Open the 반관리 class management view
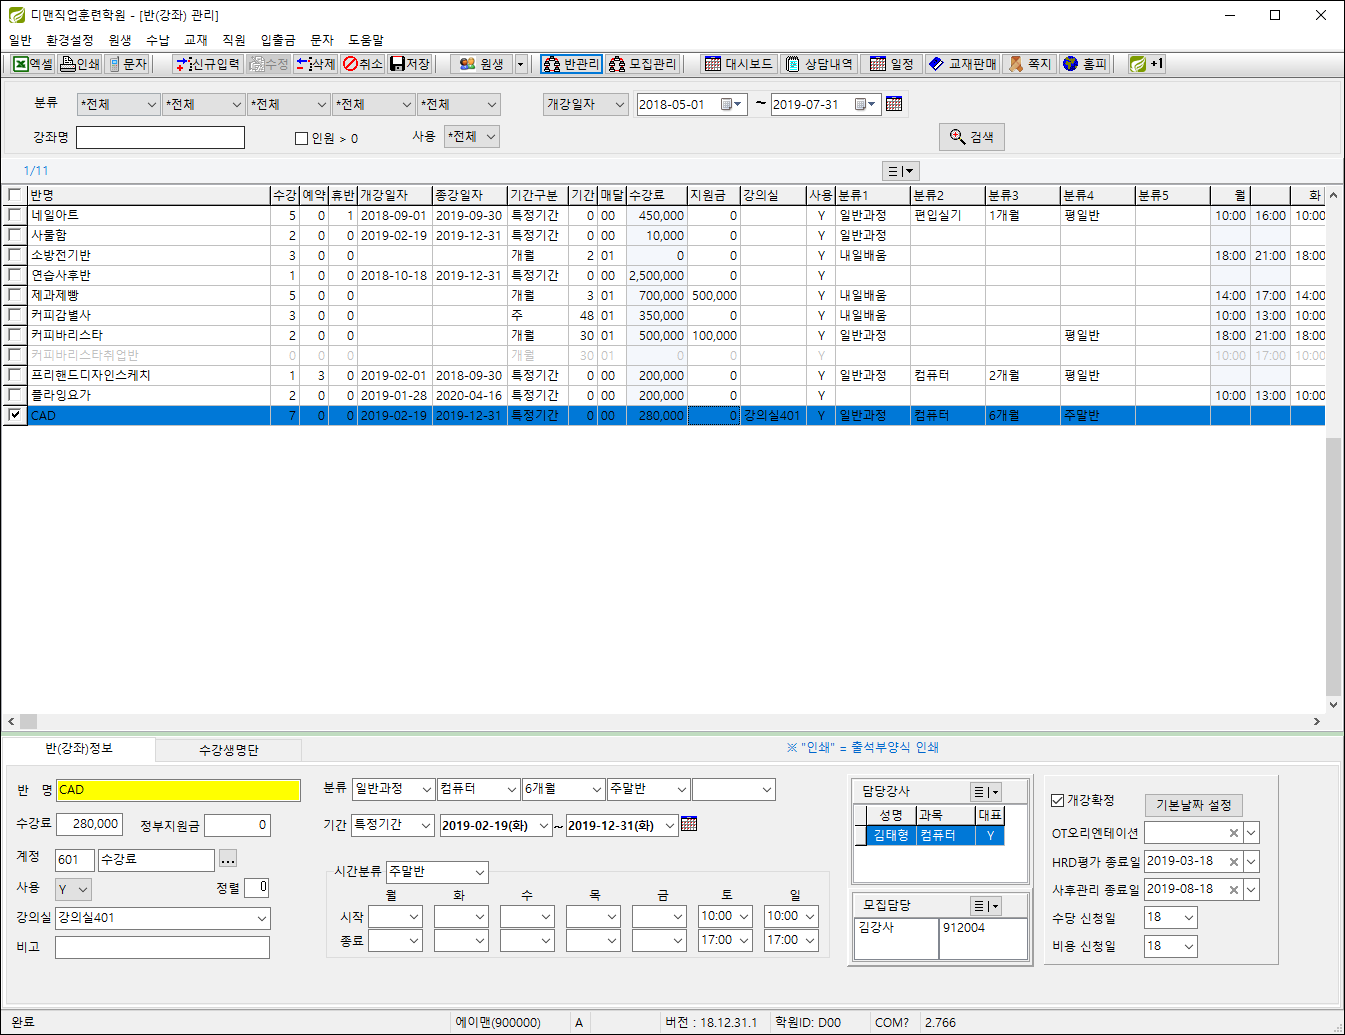Viewport: 1345px width, 1035px height. pyautogui.click(x=571, y=64)
